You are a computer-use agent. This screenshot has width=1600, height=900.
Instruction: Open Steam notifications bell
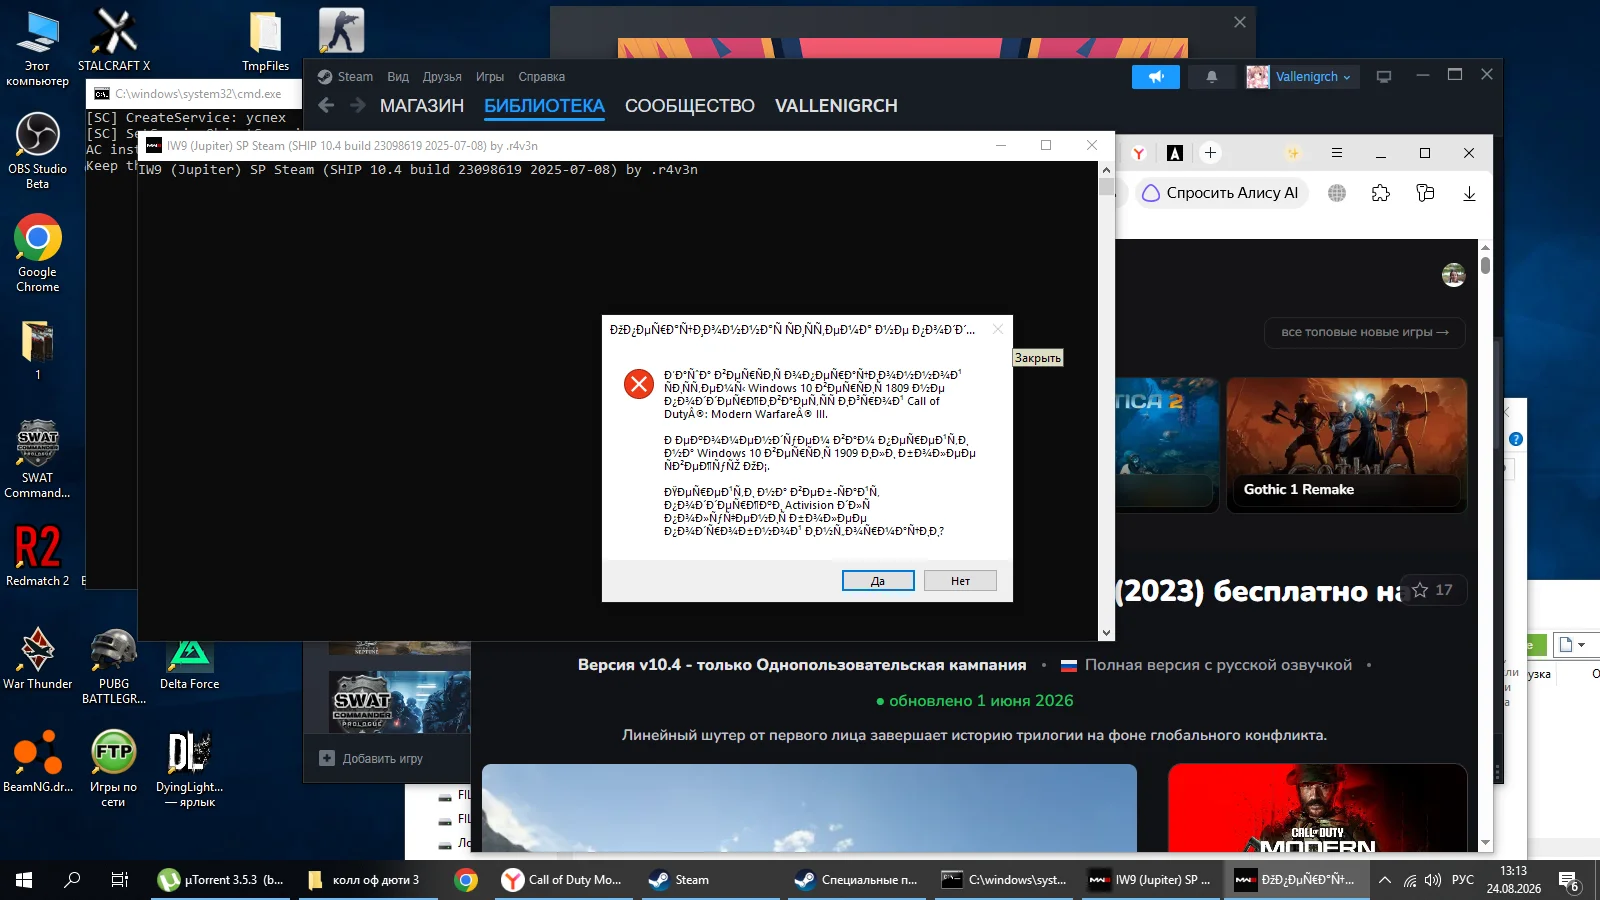1211,77
